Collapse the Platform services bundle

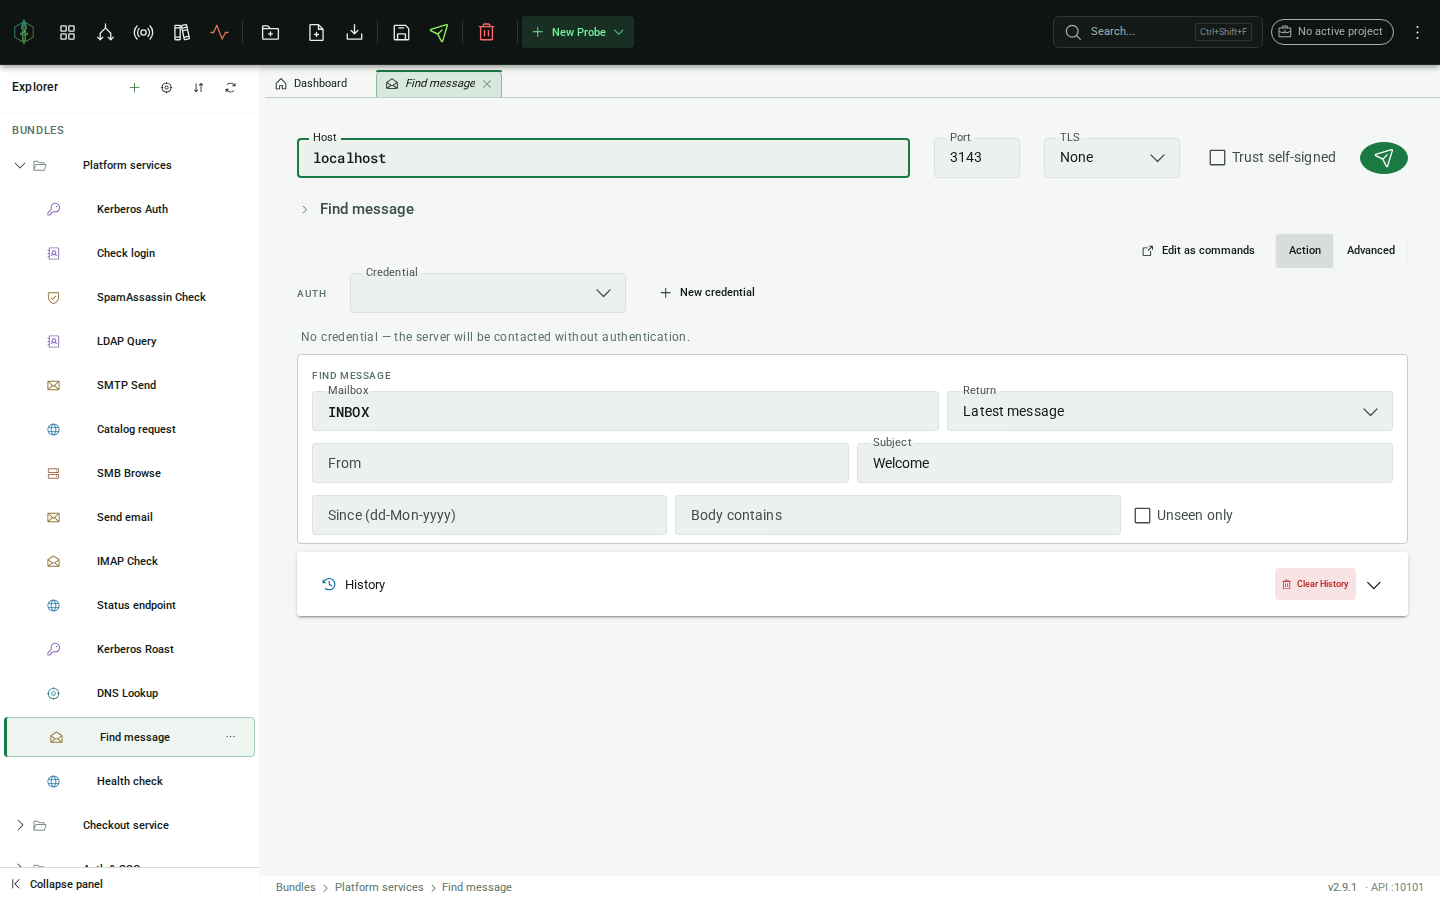[20, 165]
